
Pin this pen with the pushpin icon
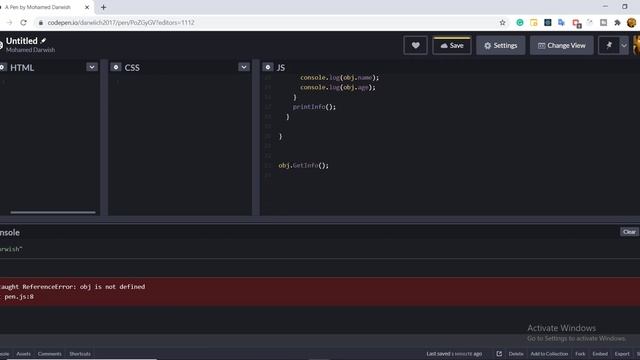coord(609,45)
